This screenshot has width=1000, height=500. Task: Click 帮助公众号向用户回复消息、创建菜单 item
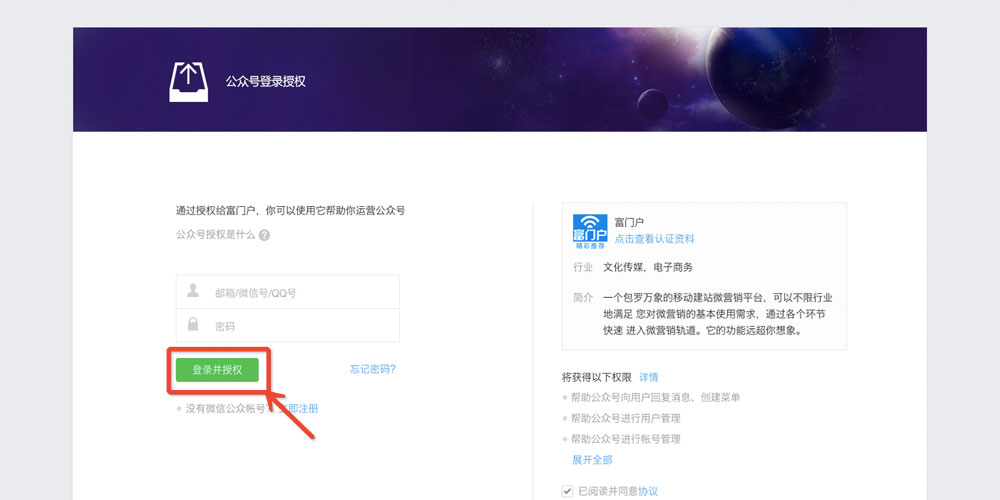coord(656,397)
